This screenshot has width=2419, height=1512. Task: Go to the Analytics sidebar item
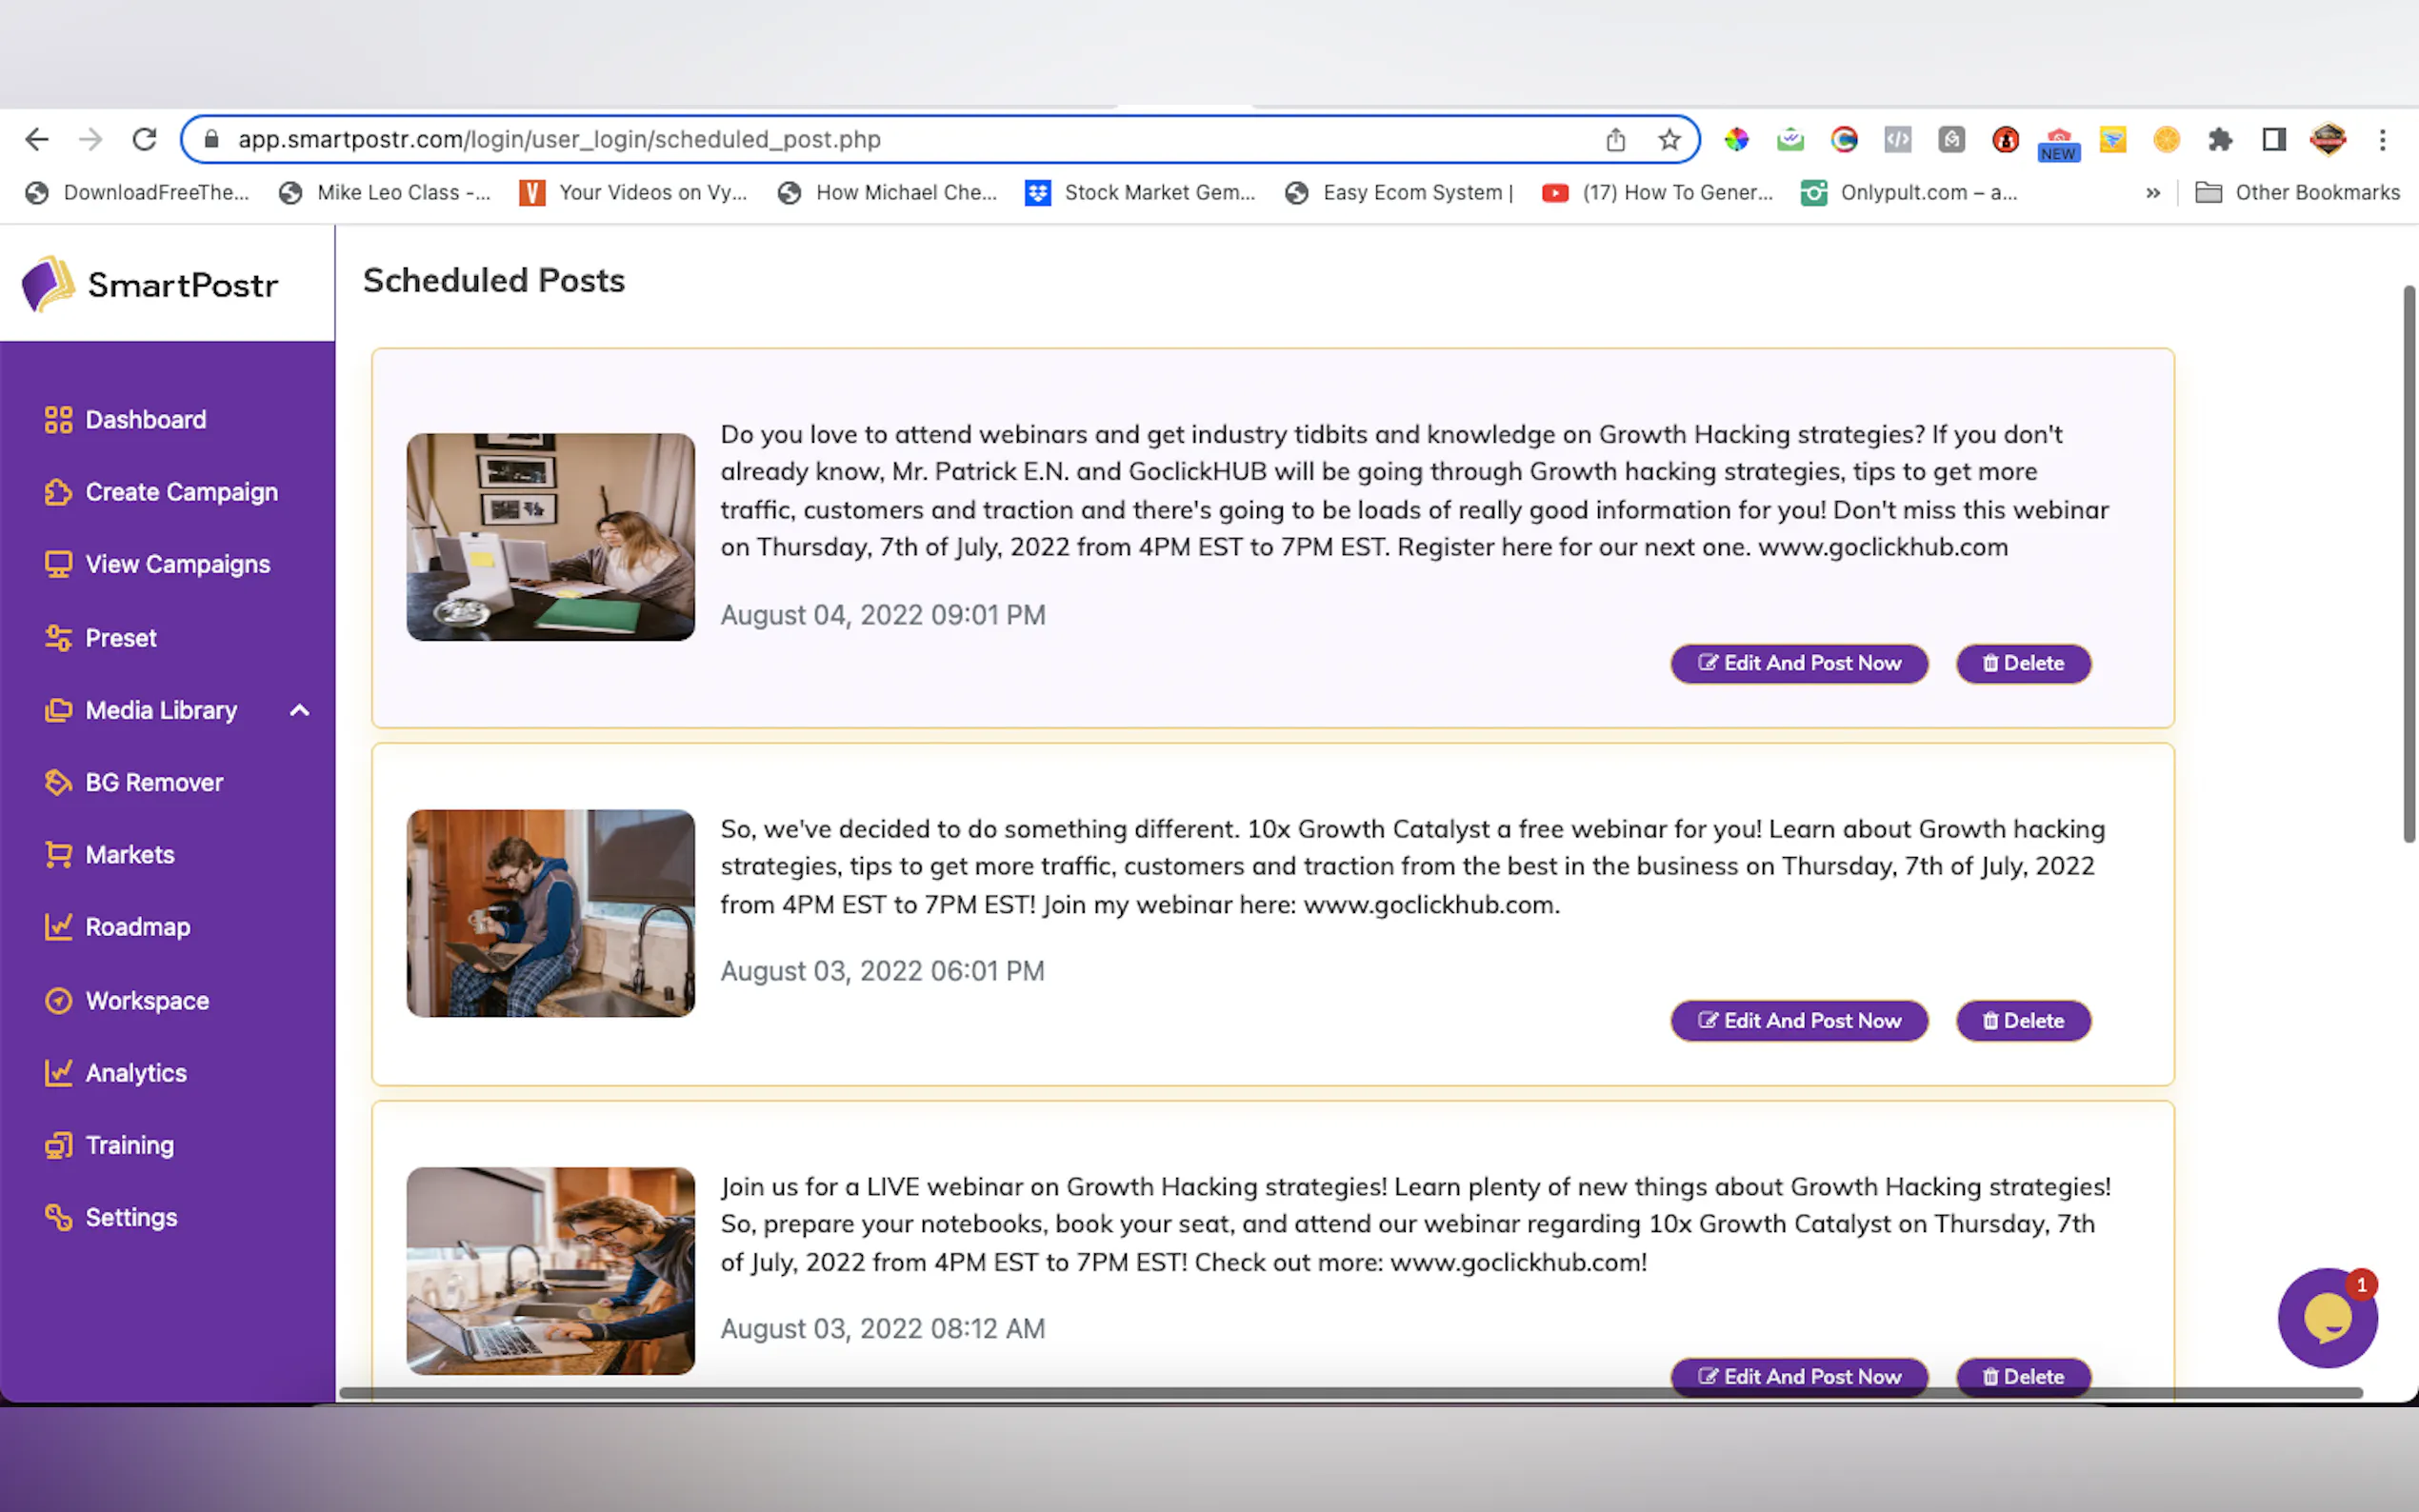136,1073
